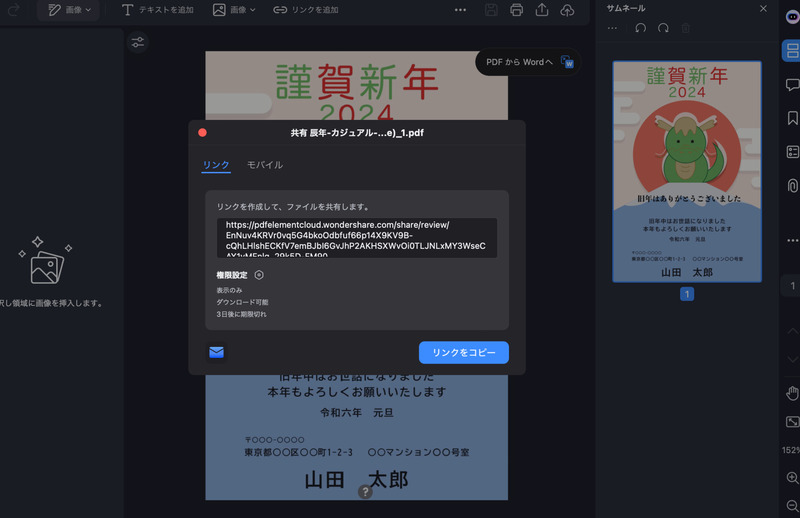Image resolution: width=800 pixels, height=518 pixels.
Task: Close the サムネール thumbnail panel
Action: point(763,9)
